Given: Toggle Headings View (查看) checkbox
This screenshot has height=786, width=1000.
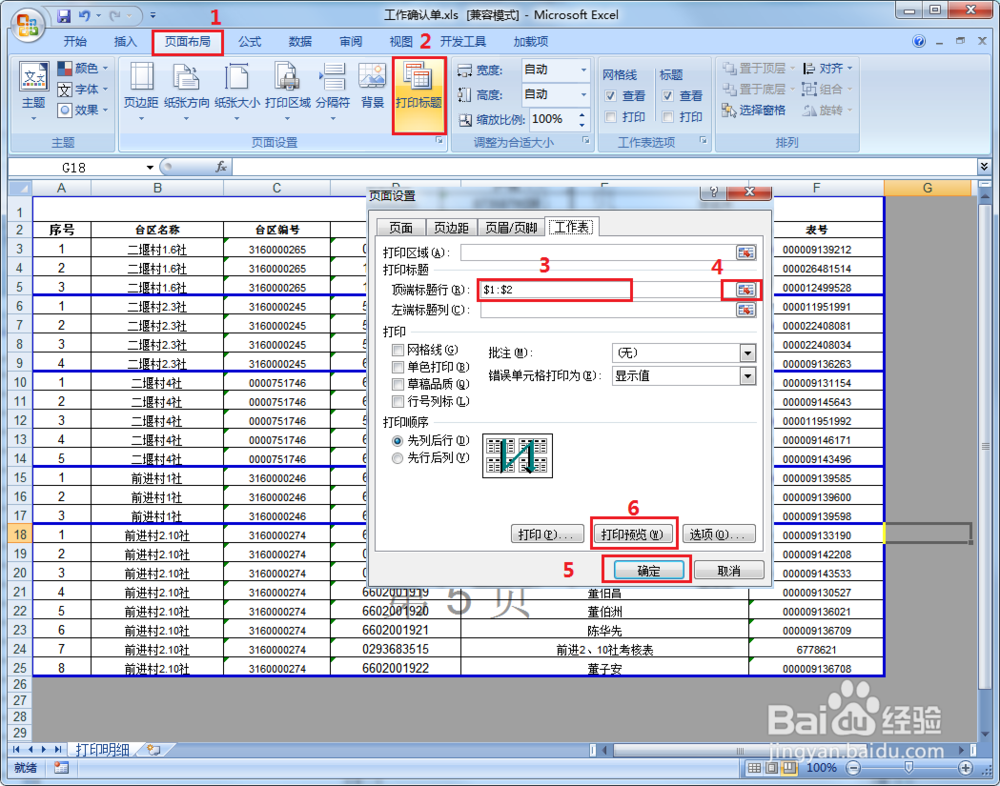Looking at the screenshot, I should coord(668,96).
